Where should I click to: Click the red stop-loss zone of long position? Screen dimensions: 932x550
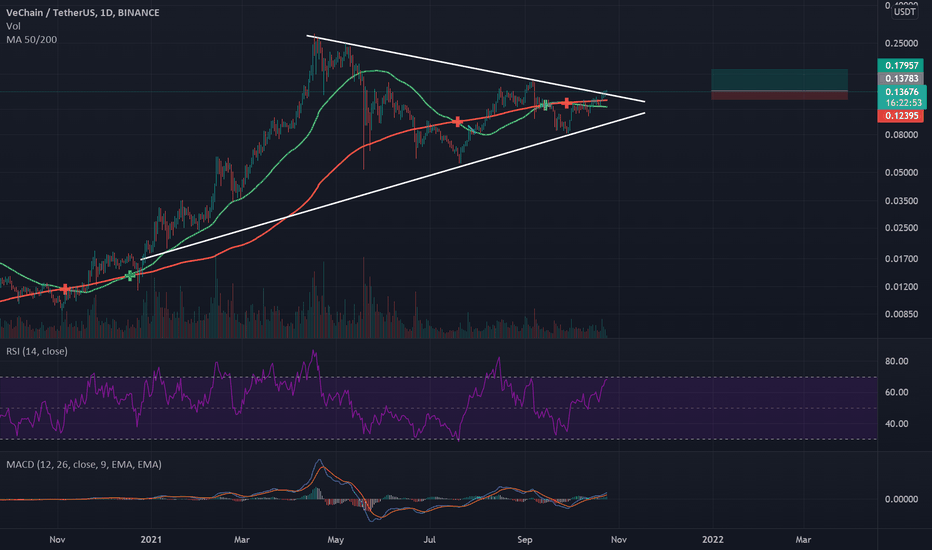click(779, 95)
